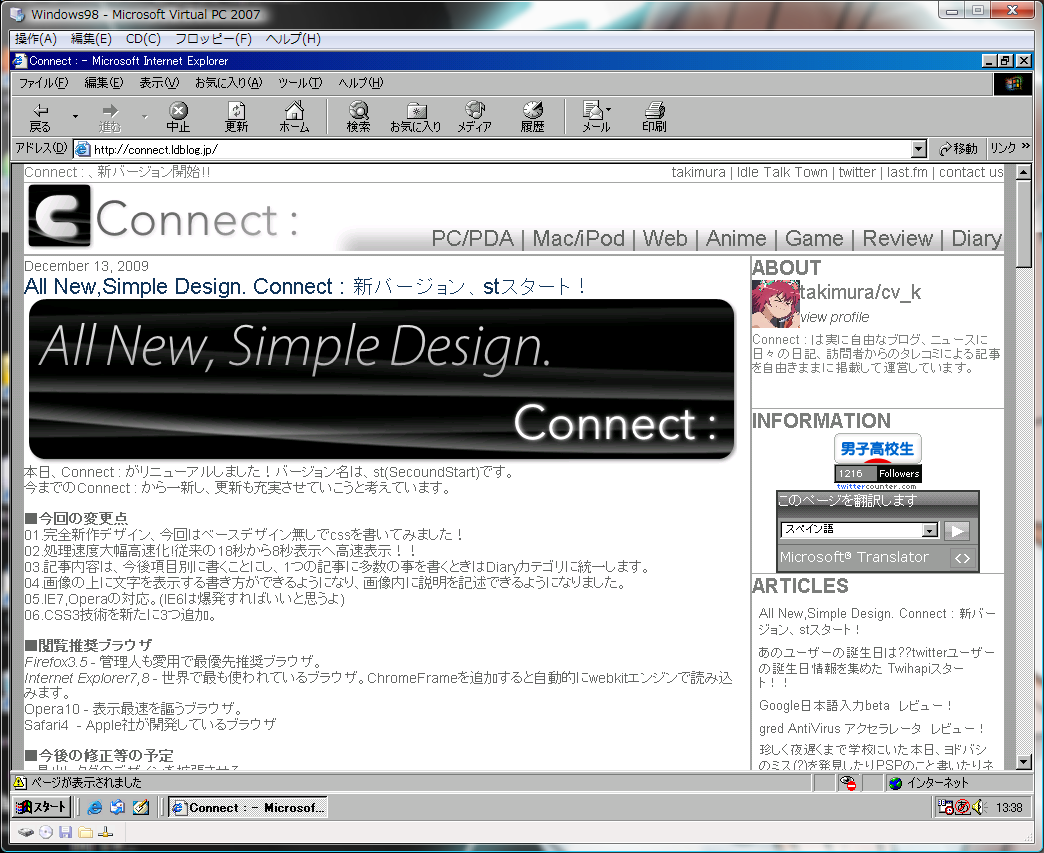Image resolution: width=1044 pixels, height=853 pixels.
Task: Refresh the page with 更新
Action: click(236, 117)
